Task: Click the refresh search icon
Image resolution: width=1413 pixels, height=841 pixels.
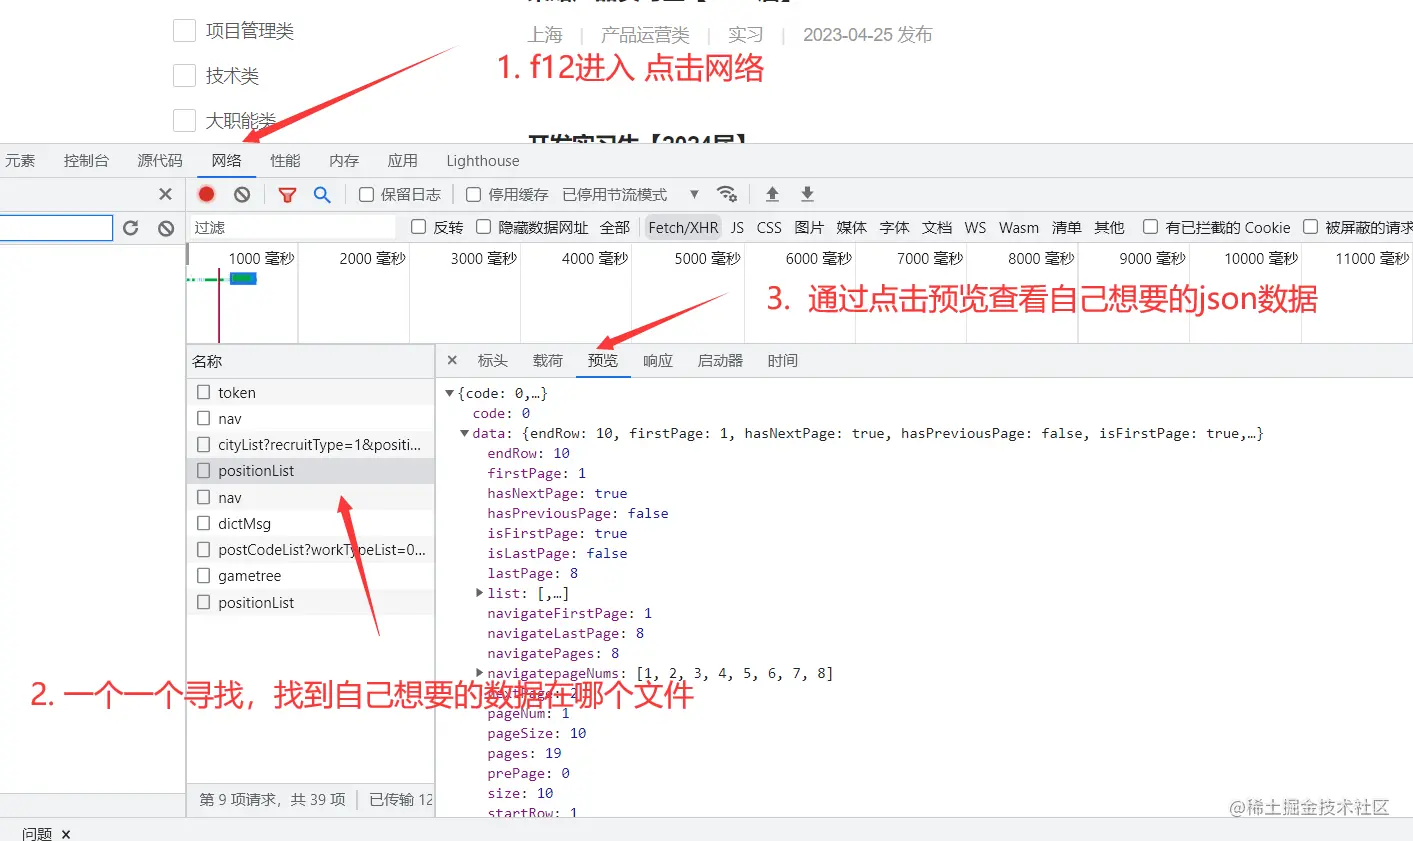Action: [x=131, y=228]
